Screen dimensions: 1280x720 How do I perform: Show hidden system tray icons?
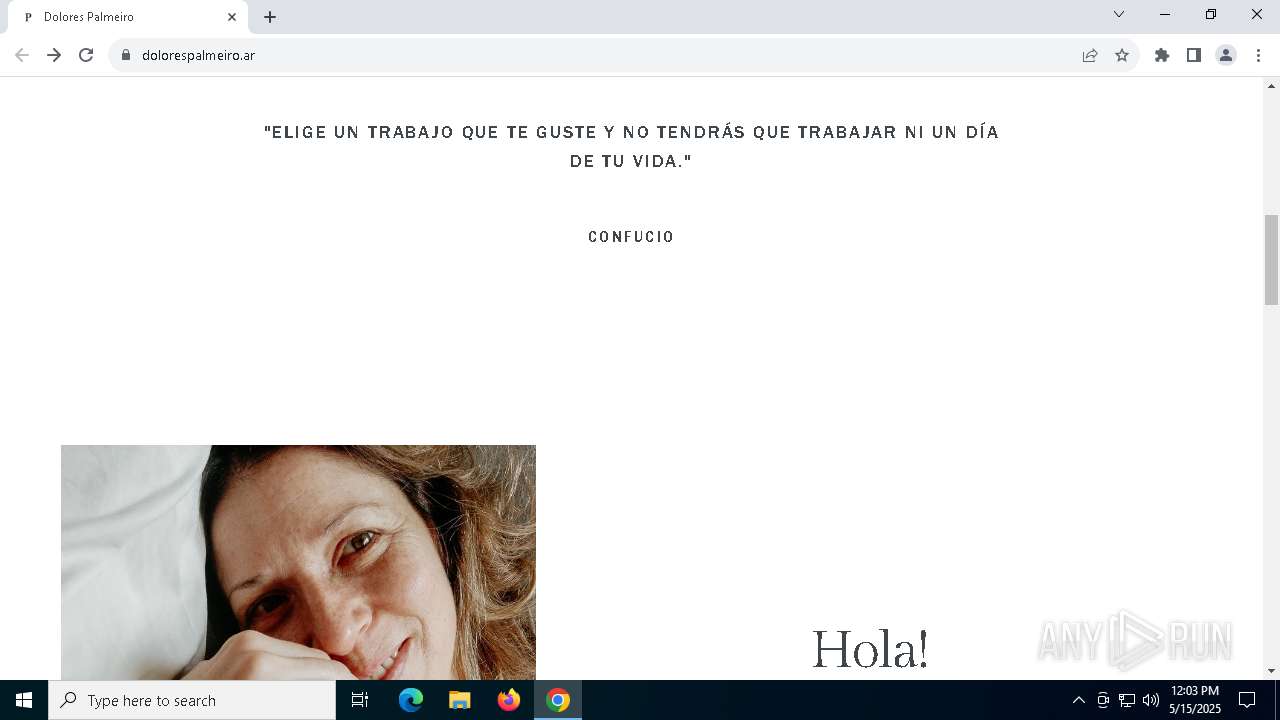click(x=1078, y=700)
